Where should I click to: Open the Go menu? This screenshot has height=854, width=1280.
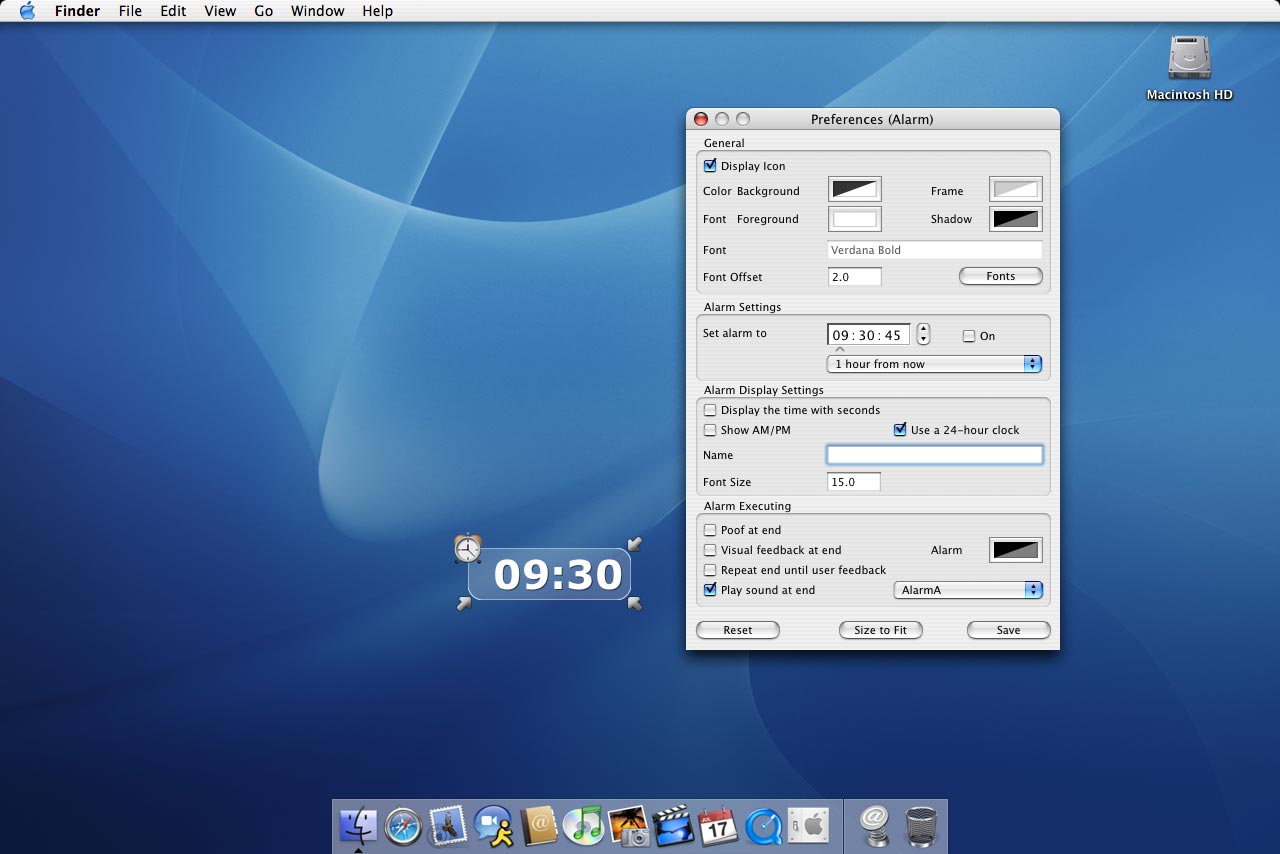click(264, 11)
